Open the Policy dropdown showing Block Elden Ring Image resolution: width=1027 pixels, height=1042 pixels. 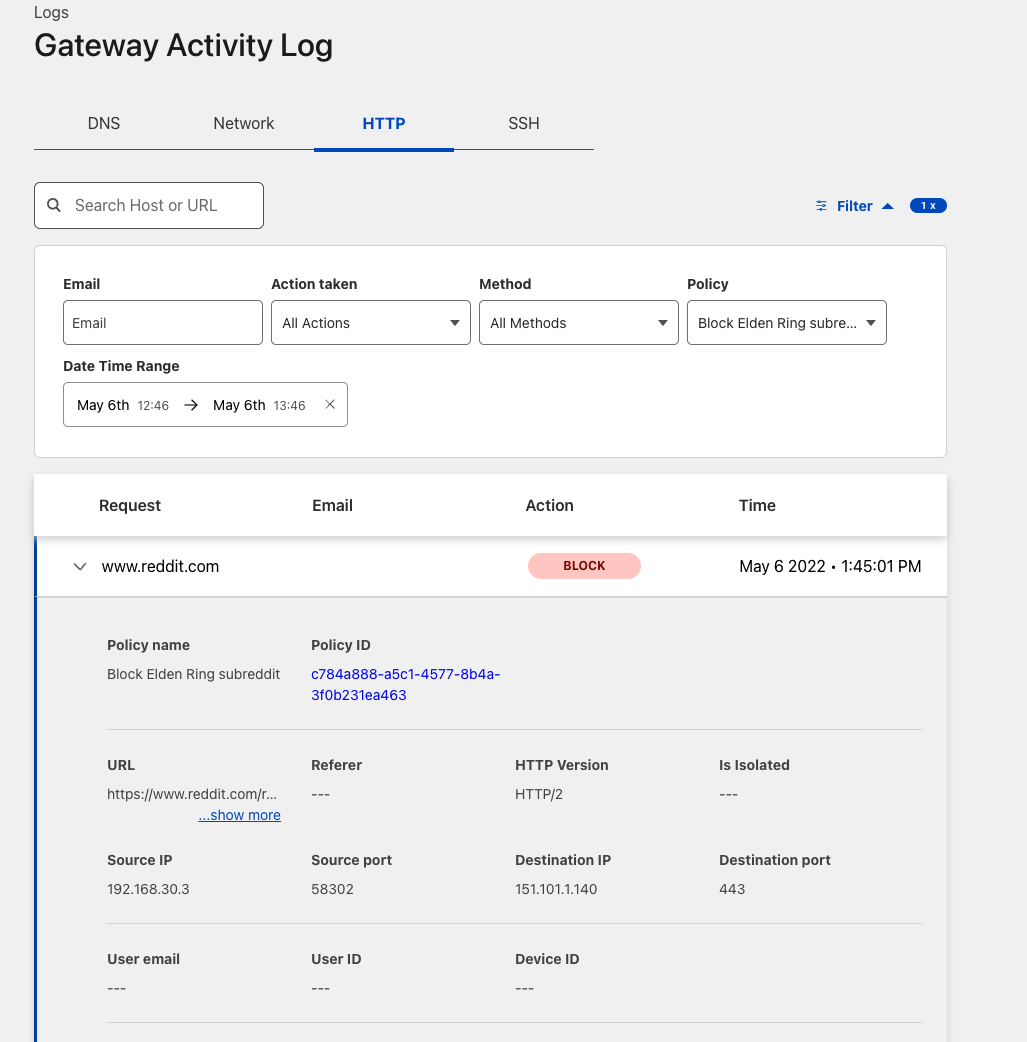coord(786,322)
